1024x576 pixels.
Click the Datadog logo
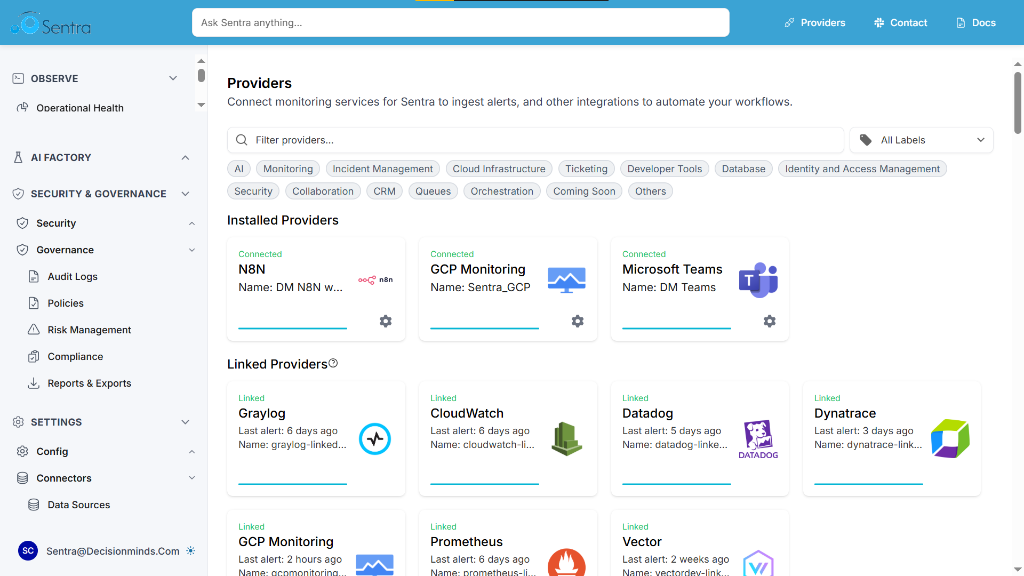click(x=758, y=440)
